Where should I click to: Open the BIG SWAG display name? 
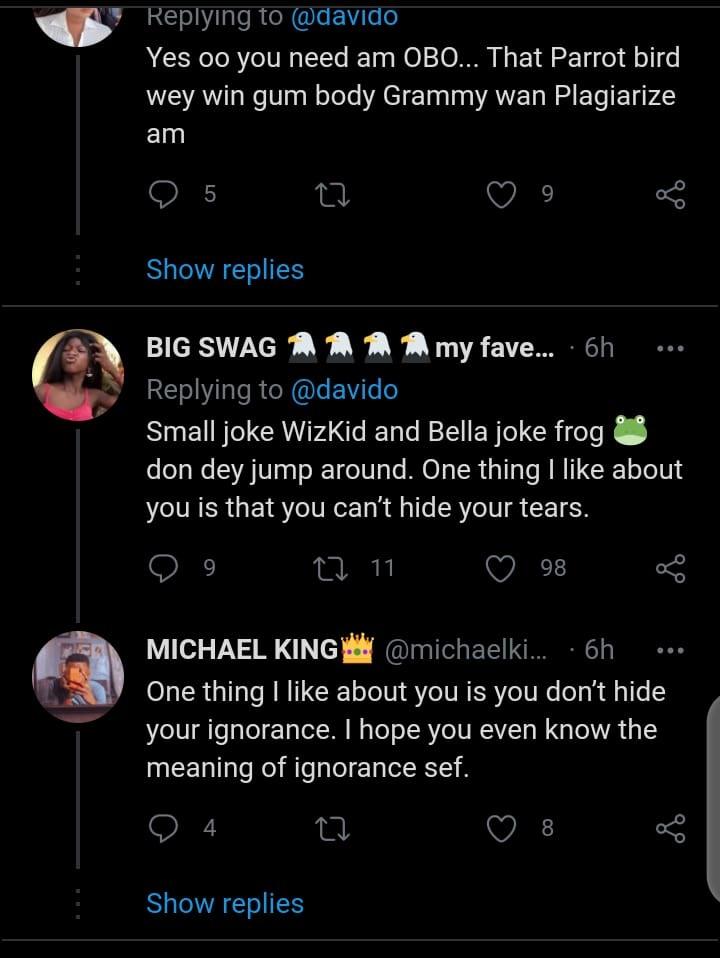click(211, 348)
